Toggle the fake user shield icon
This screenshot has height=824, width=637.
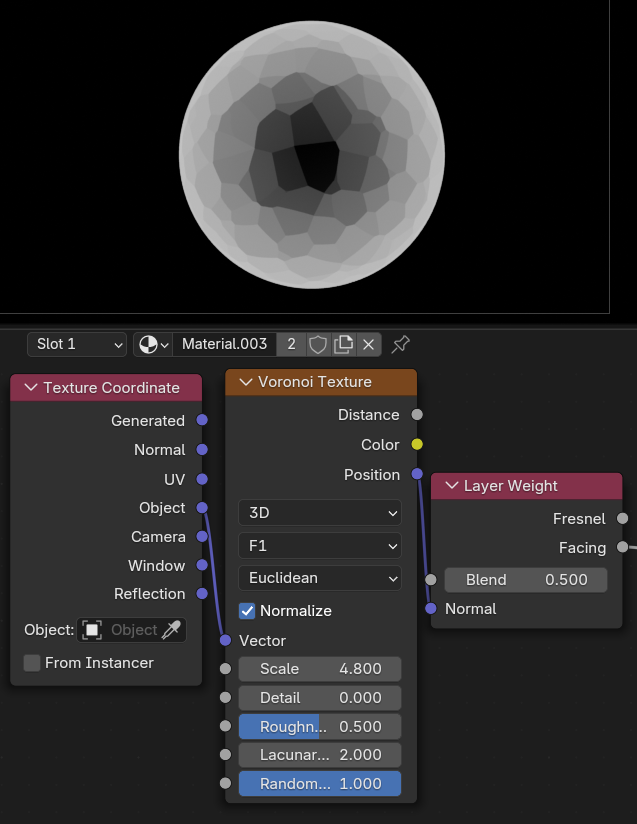coord(318,344)
